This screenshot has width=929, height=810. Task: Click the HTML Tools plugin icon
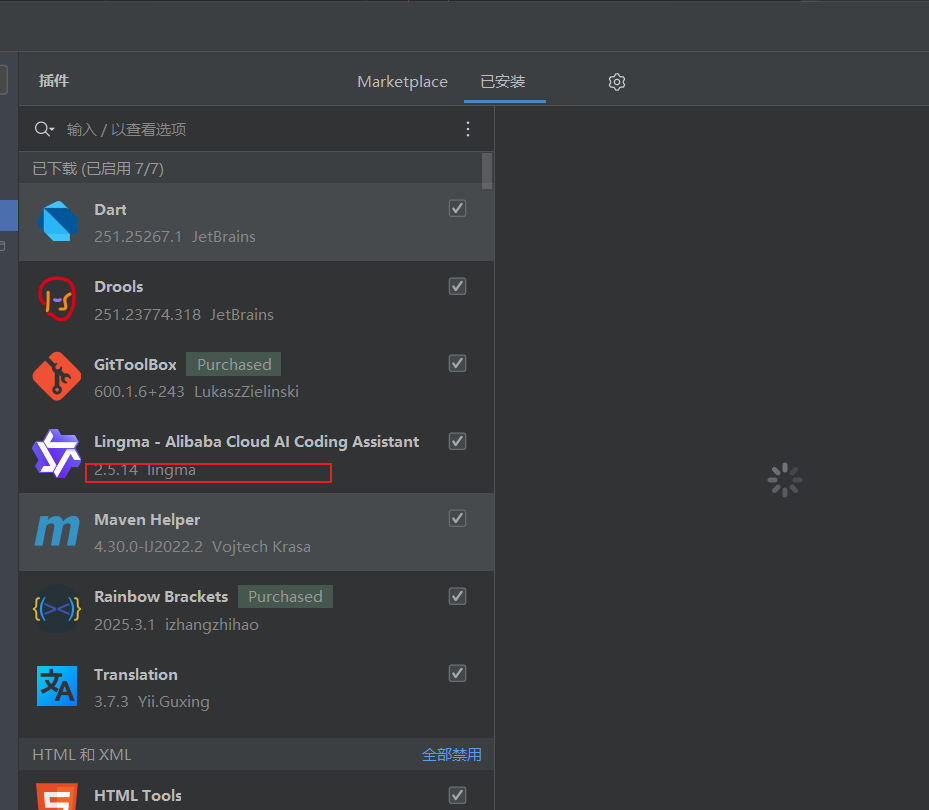(x=57, y=796)
